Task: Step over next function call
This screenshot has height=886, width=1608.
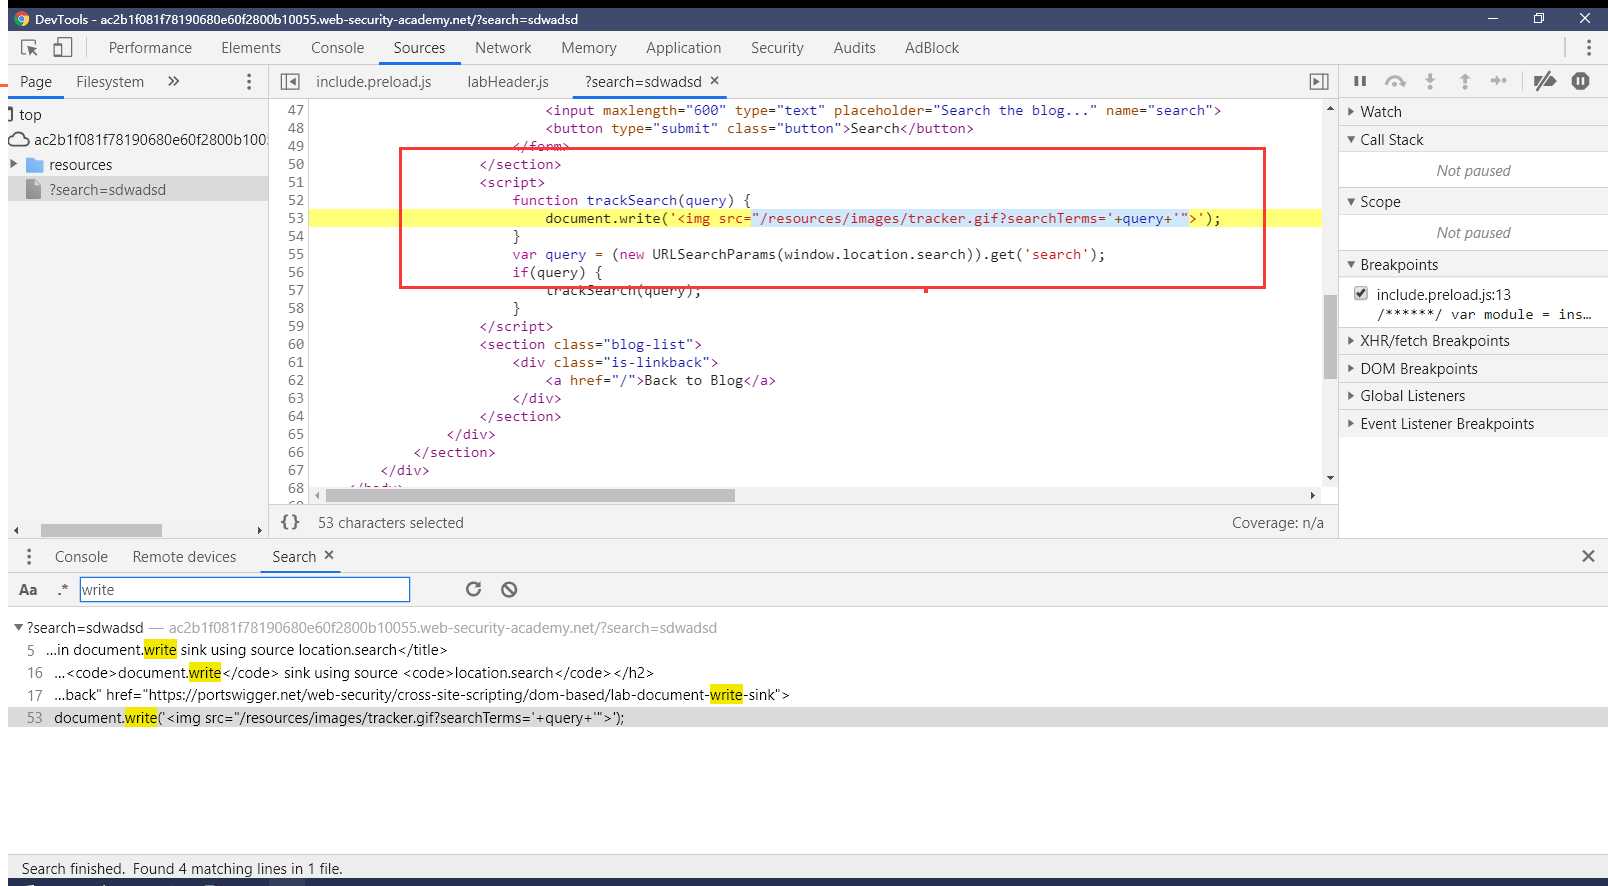Action: point(1395,81)
